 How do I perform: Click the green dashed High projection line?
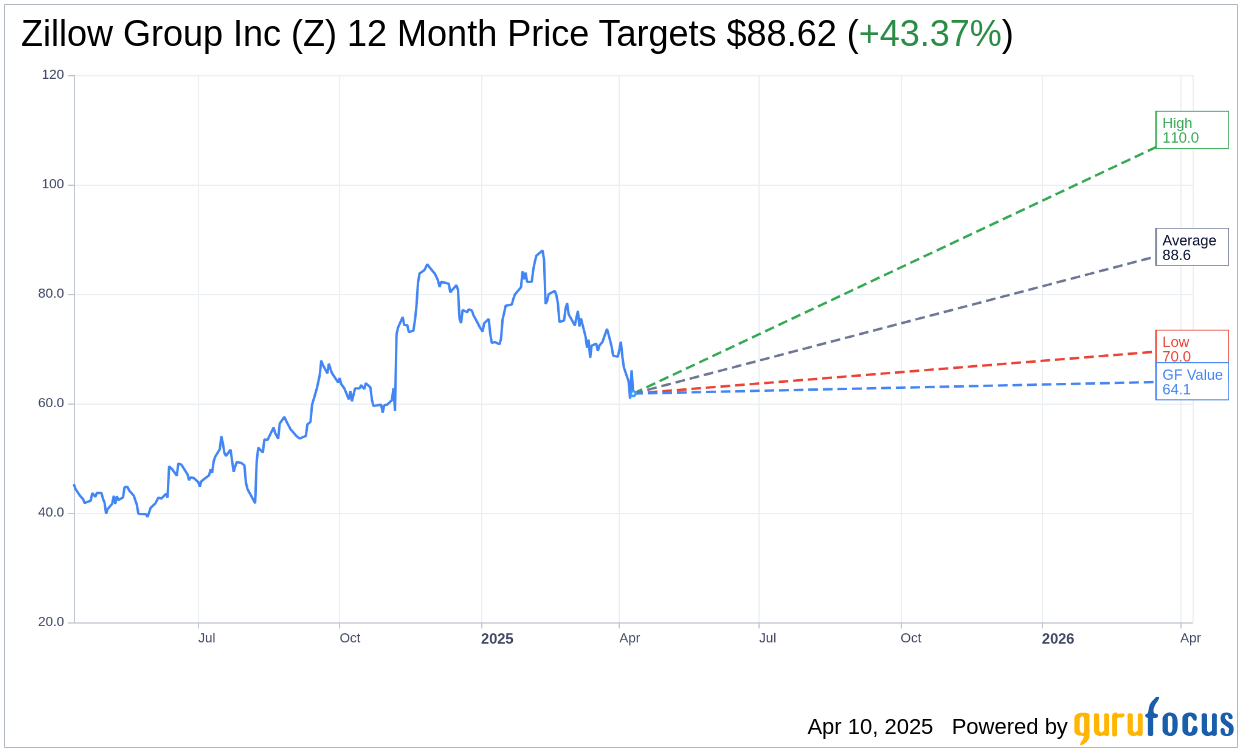point(900,267)
